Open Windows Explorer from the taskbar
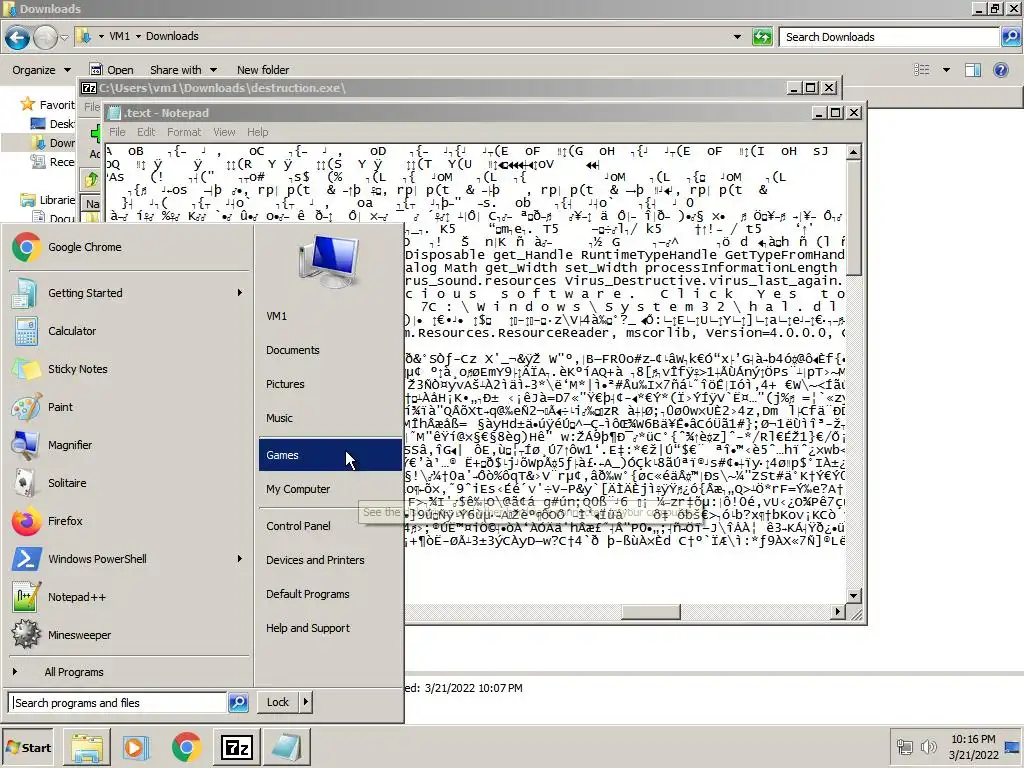Viewport: 1024px width, 768px height. click(87, 747)
